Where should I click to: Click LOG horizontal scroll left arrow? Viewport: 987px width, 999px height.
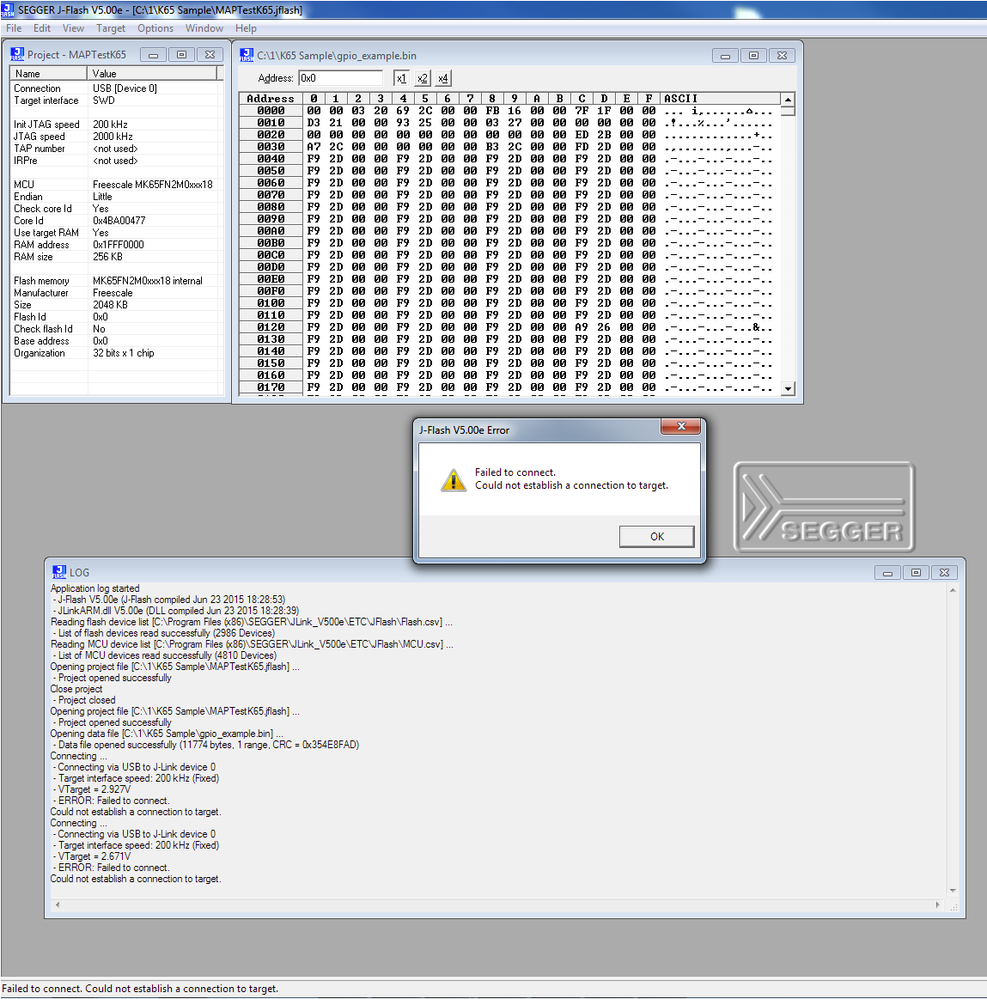tap(57, 905)
